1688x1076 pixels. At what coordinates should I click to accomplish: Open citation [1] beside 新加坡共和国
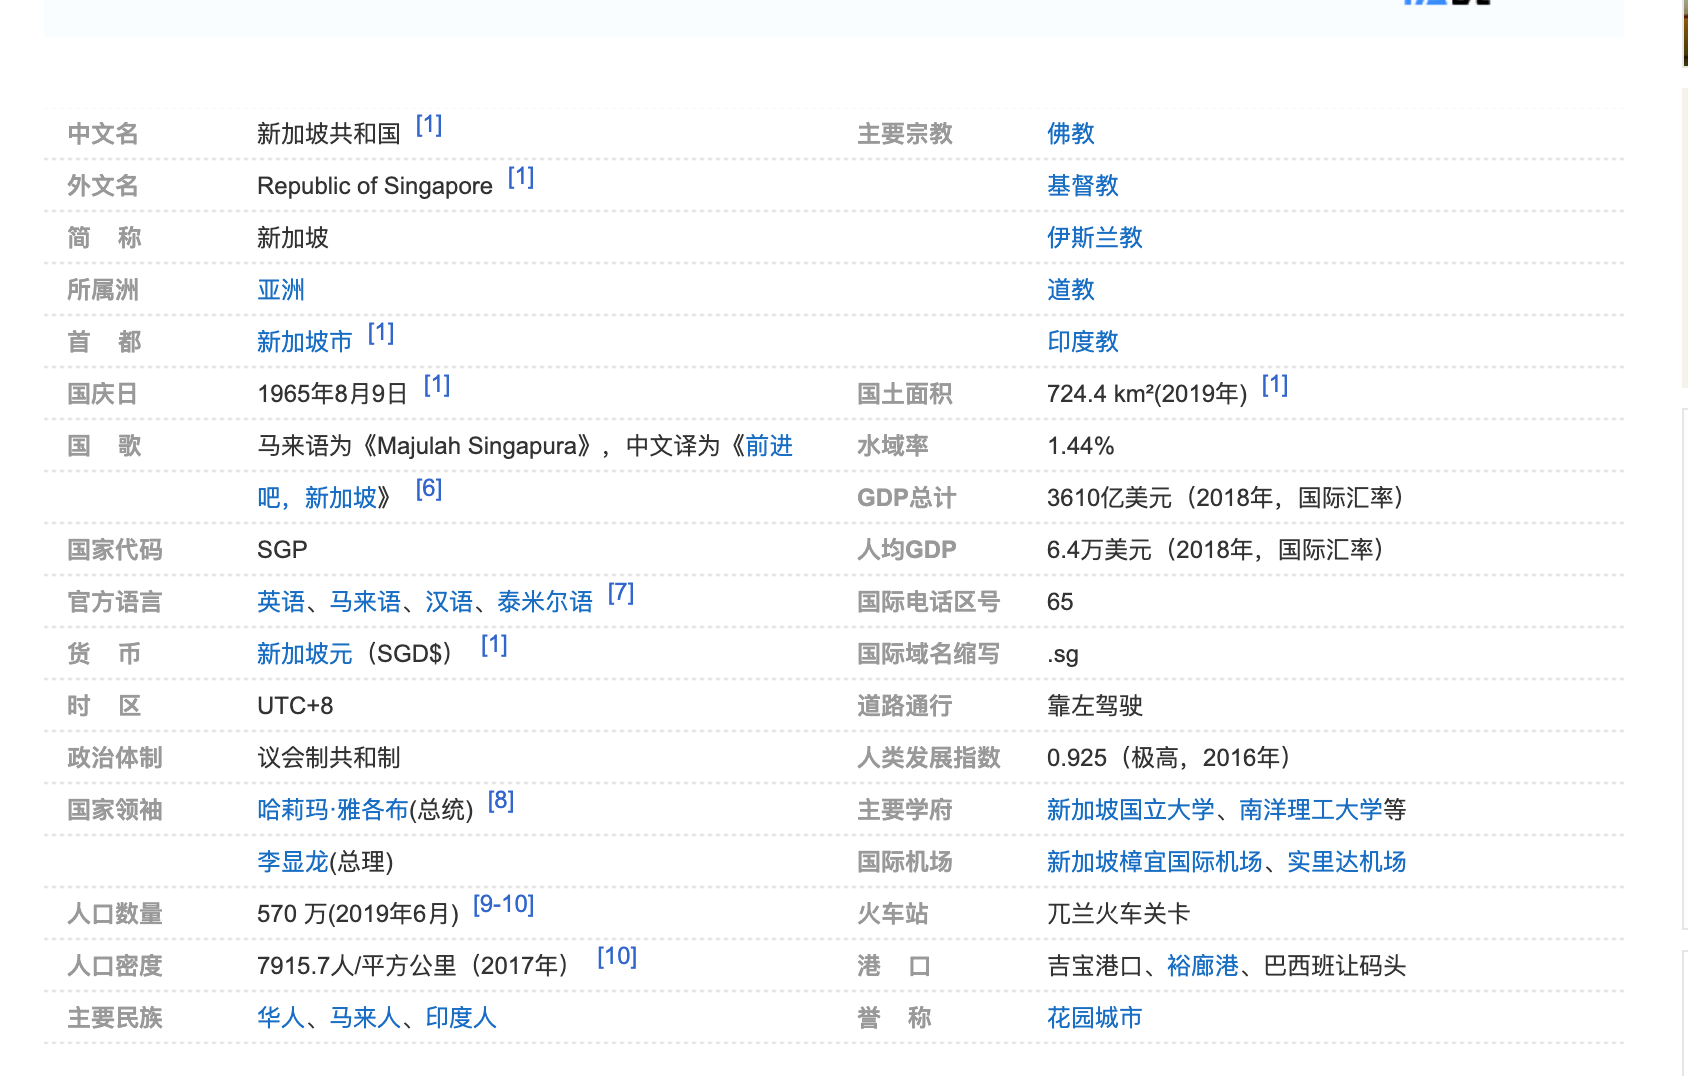coord(429,125)
